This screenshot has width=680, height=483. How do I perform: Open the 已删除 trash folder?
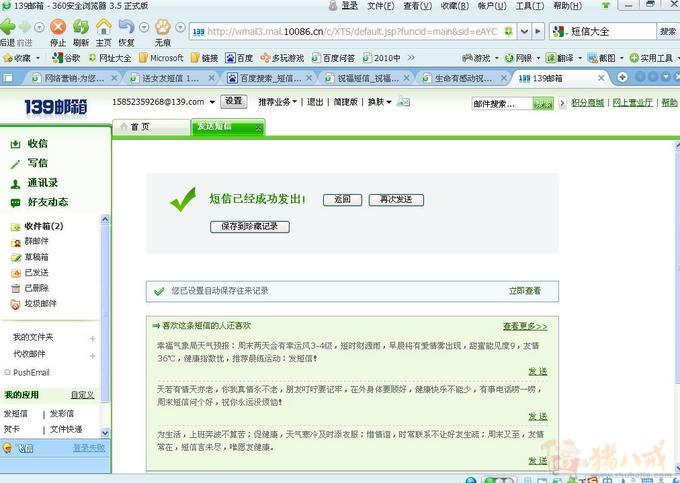(x=30, y=288)
